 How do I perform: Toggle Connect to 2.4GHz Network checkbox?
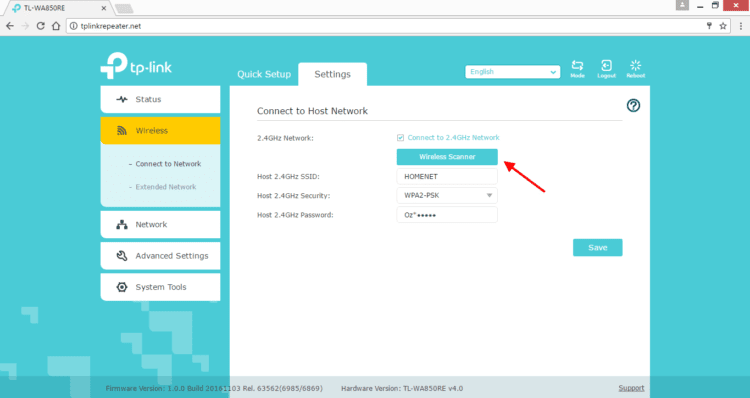tap(400, 138)
